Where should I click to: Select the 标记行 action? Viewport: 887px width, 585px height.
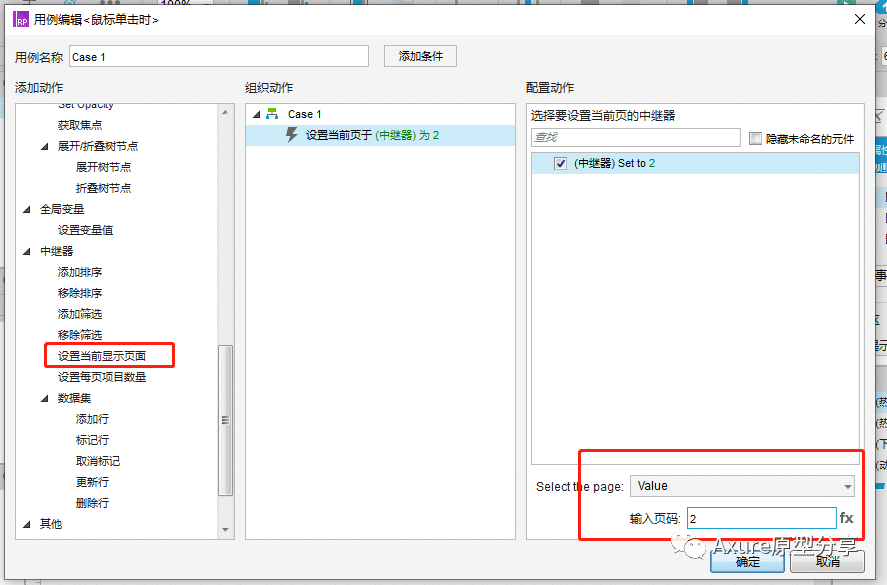coord(92,440)
